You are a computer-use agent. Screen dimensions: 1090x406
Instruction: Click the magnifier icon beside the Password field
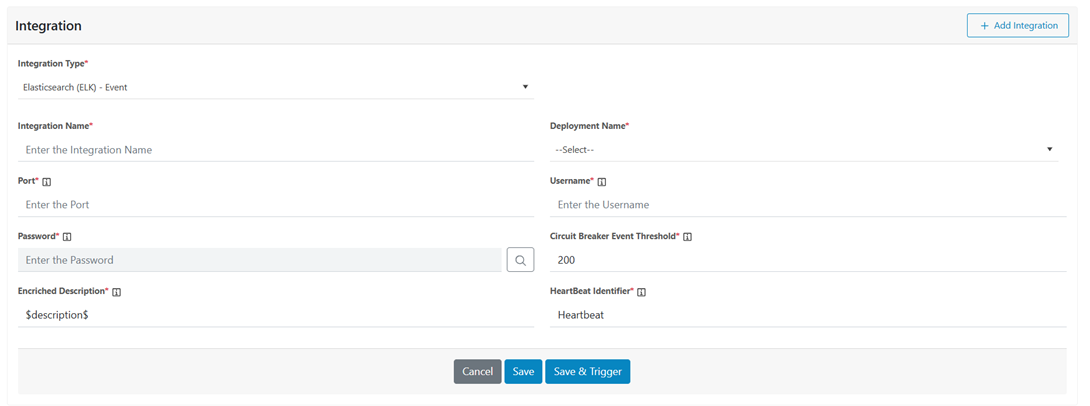tap(520, 260)
